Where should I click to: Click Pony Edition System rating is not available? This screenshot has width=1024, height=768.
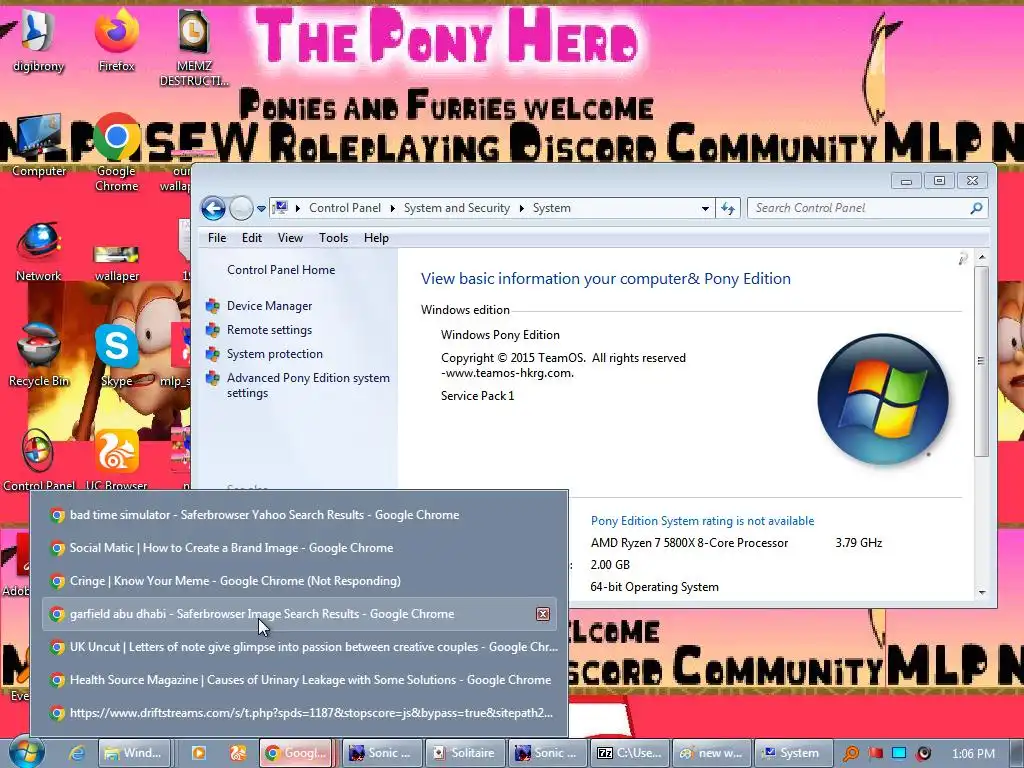tap(702, 520)
